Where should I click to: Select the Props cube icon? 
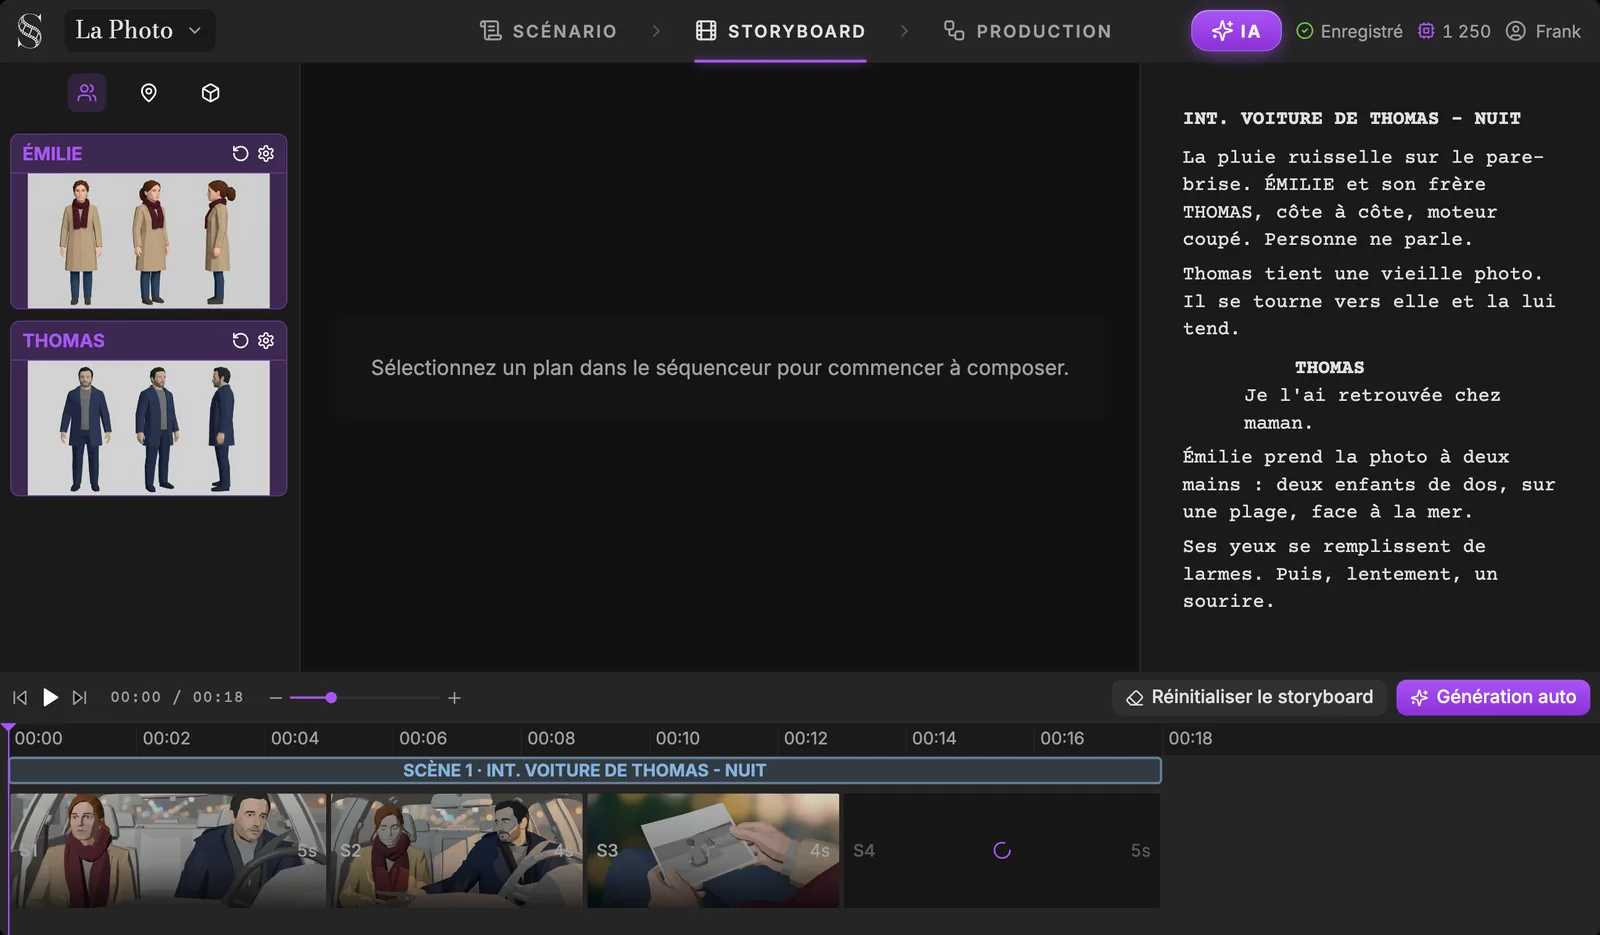point(210,93)
